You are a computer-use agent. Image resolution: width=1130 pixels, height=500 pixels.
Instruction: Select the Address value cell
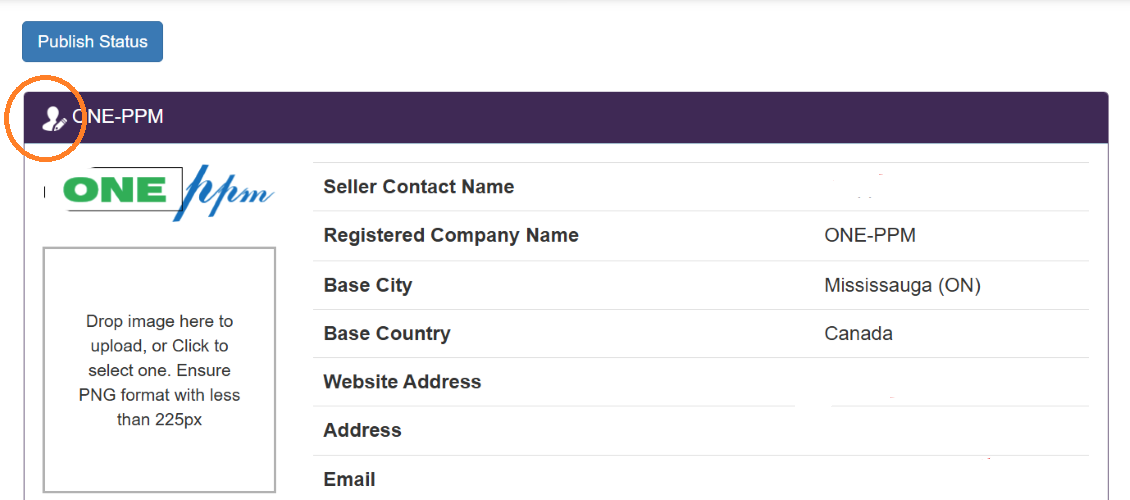click(x=952, y=431)
